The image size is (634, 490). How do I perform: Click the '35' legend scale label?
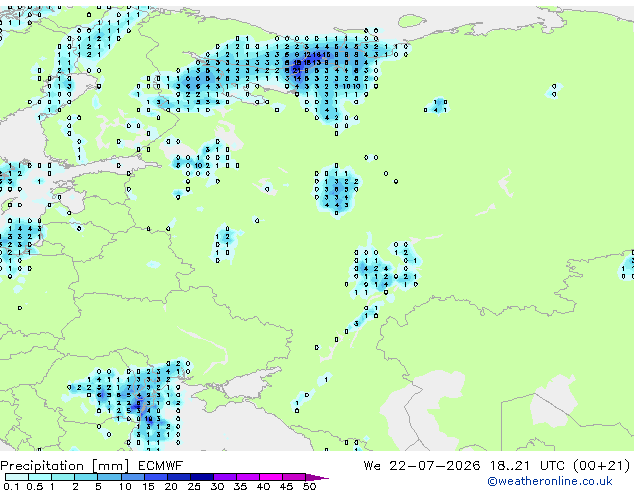(x=240, y=486)
